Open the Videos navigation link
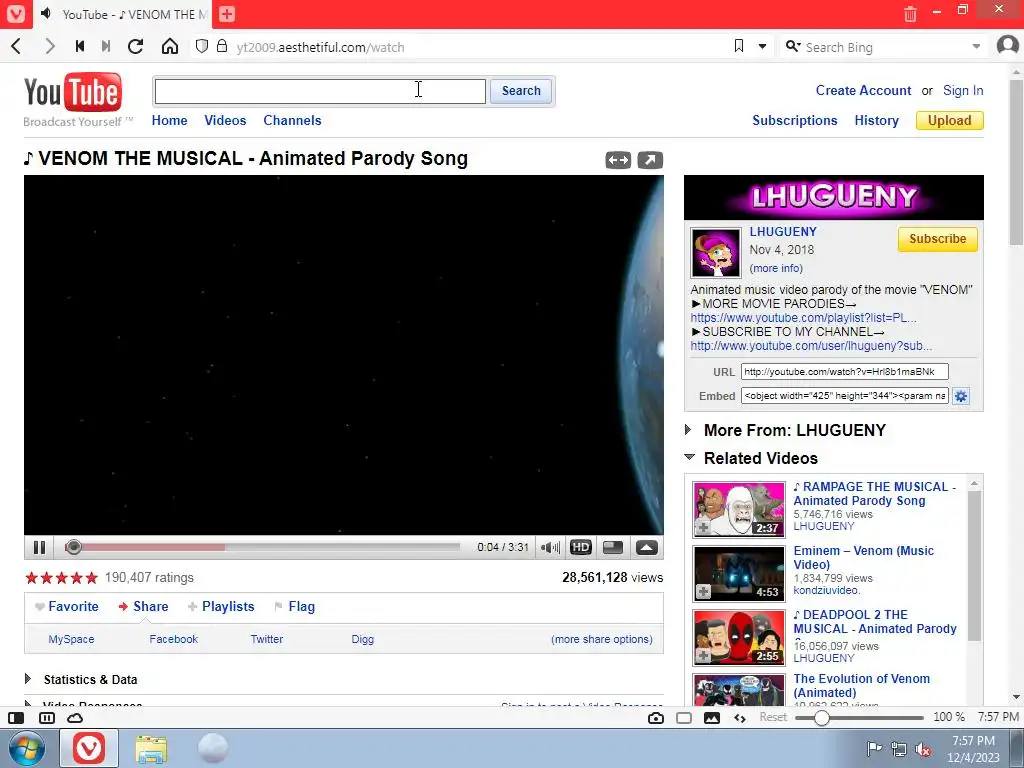 tap(225, 120)
